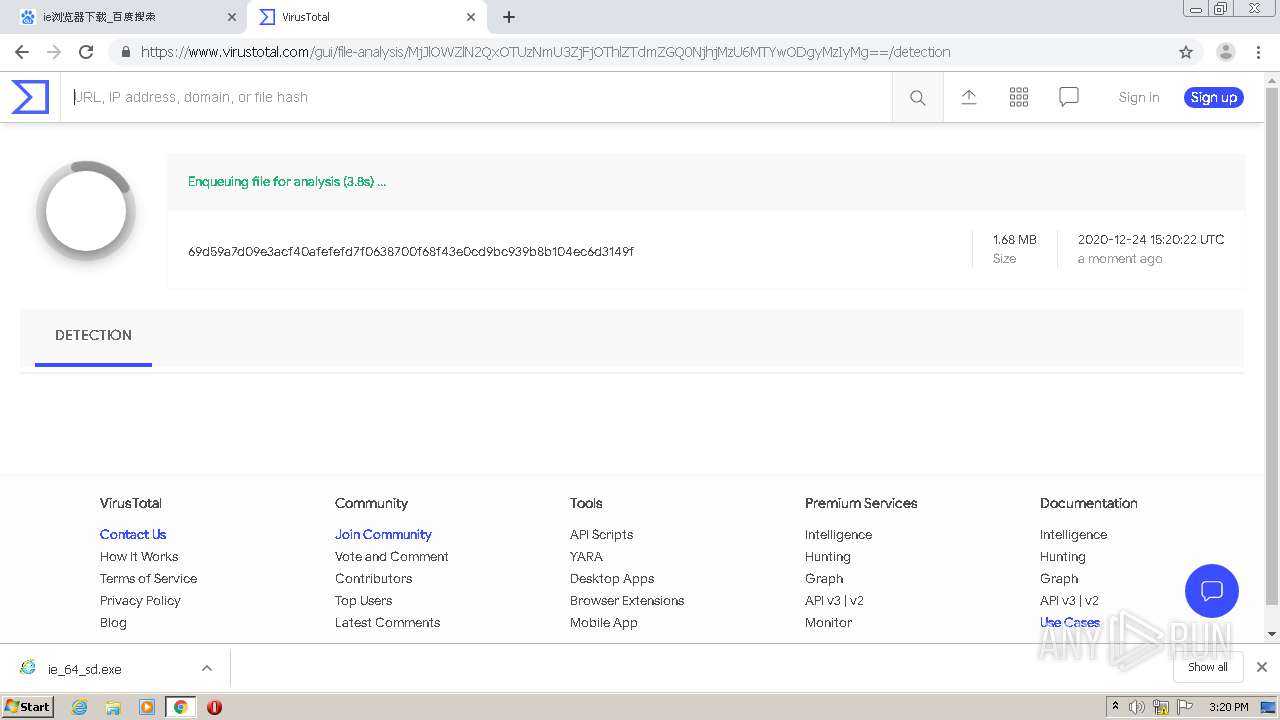Click the red Opera-style taskbar icon
The image size is (1280, 720).
214,707
